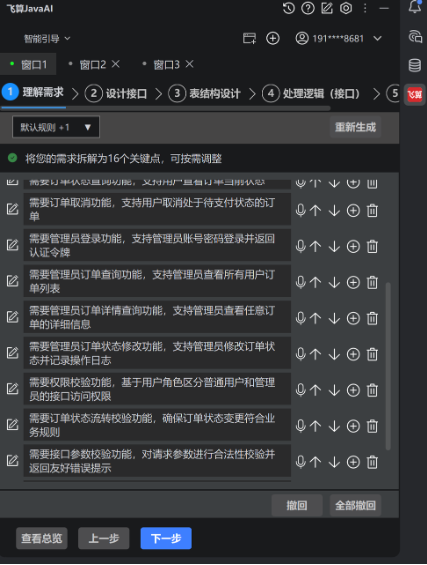The width and height of the screenshot is (427, 565).
Task: Open the hexagon settings icon
Action: (346, 8)
